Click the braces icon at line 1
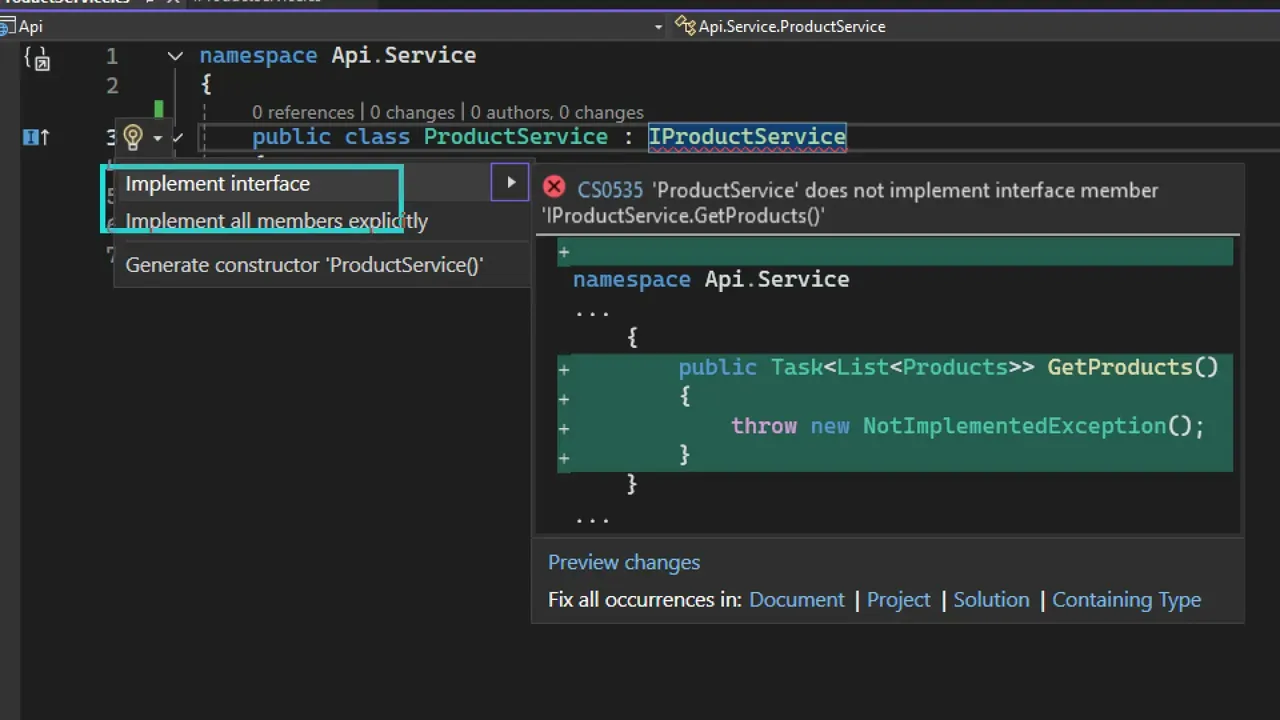The image size is (1280, 720). [36, 58]
